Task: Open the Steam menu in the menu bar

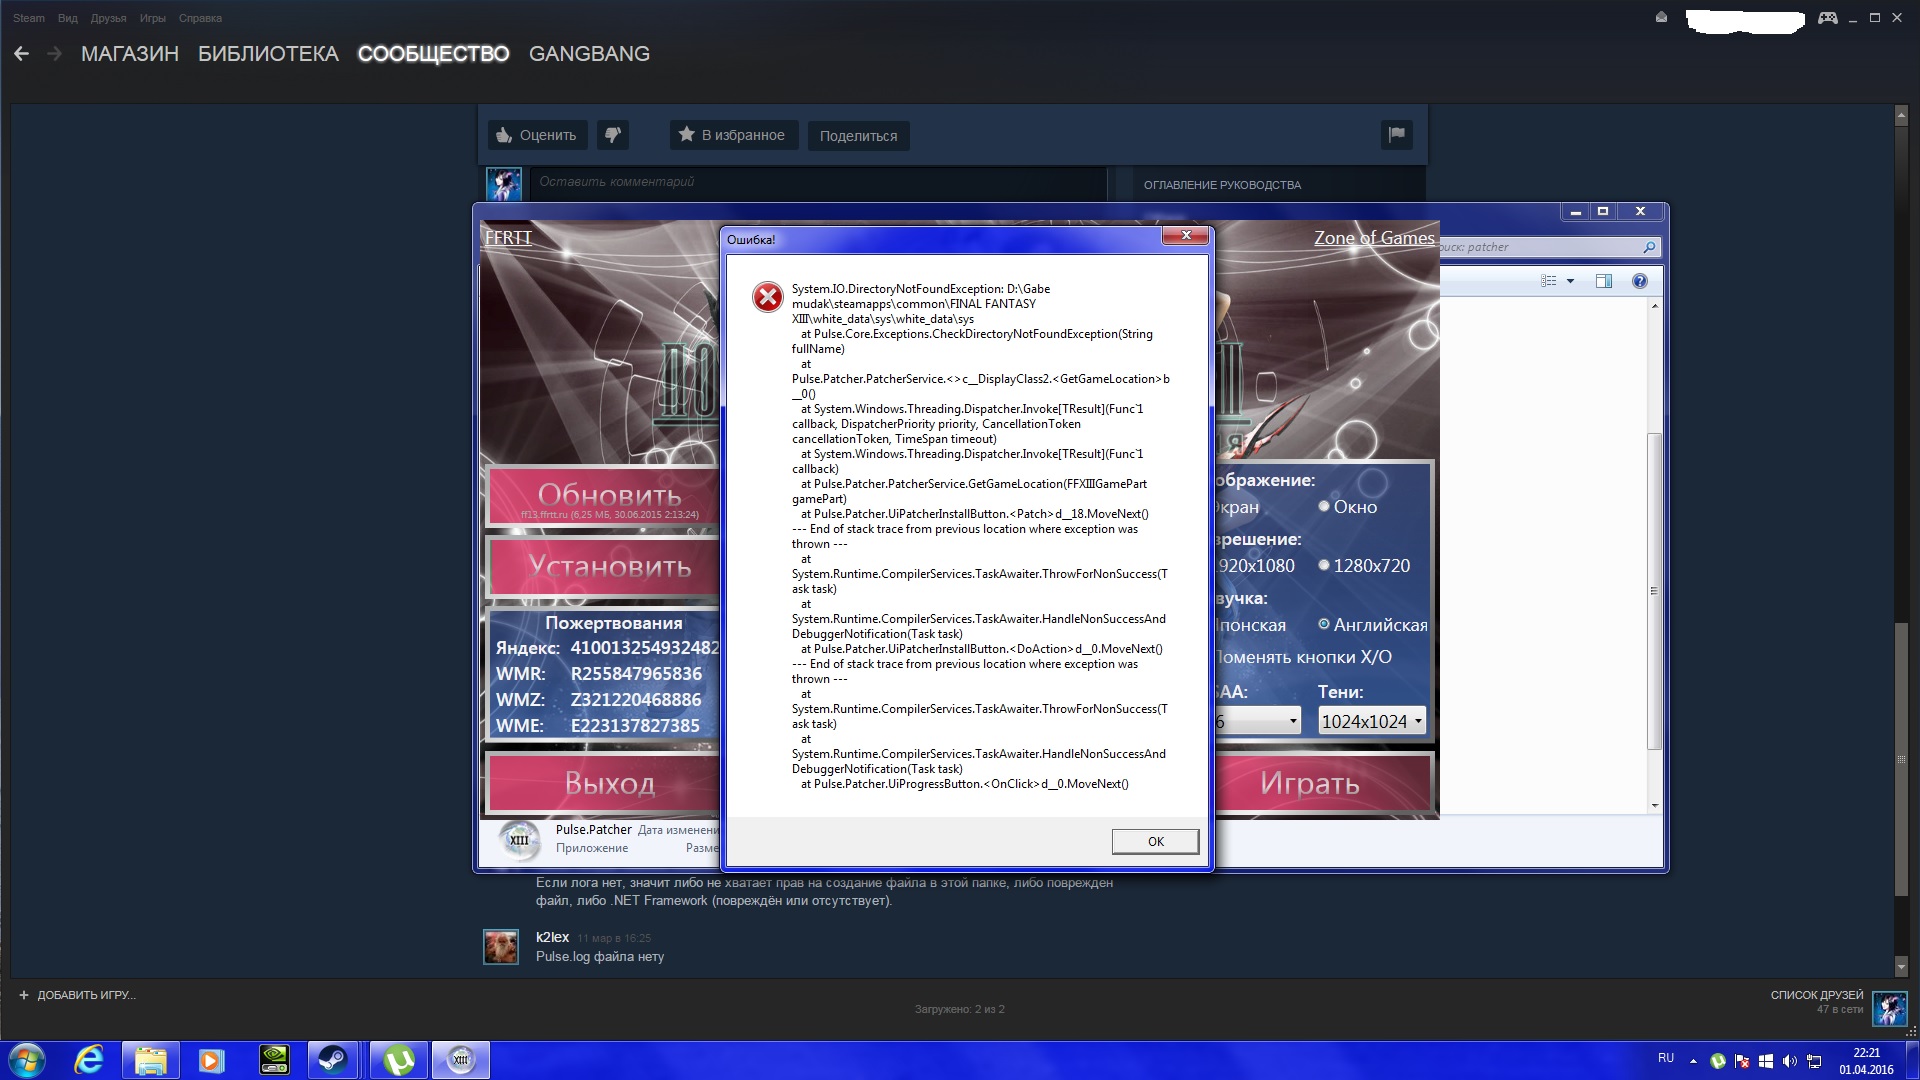Action: click(x=29, y=18)
